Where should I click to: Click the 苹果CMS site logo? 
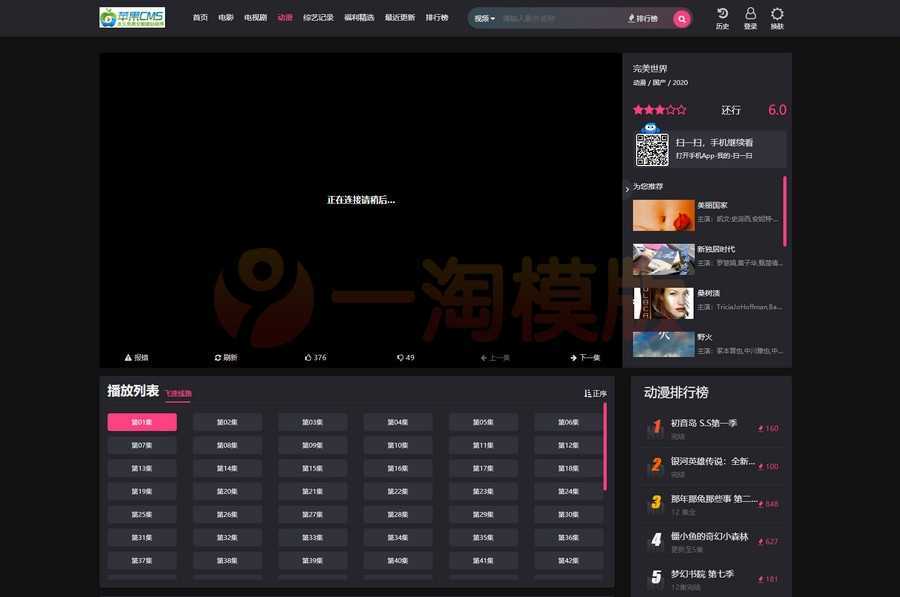click(x=132, y=18)
